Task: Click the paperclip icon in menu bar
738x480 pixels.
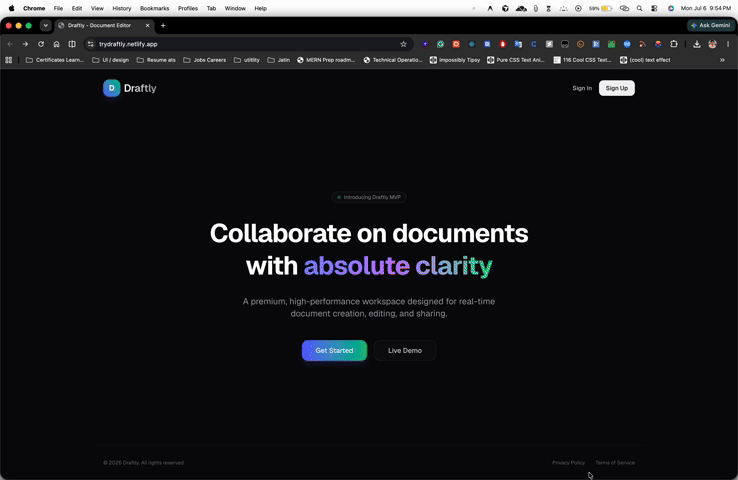Action: pos(536,8)
